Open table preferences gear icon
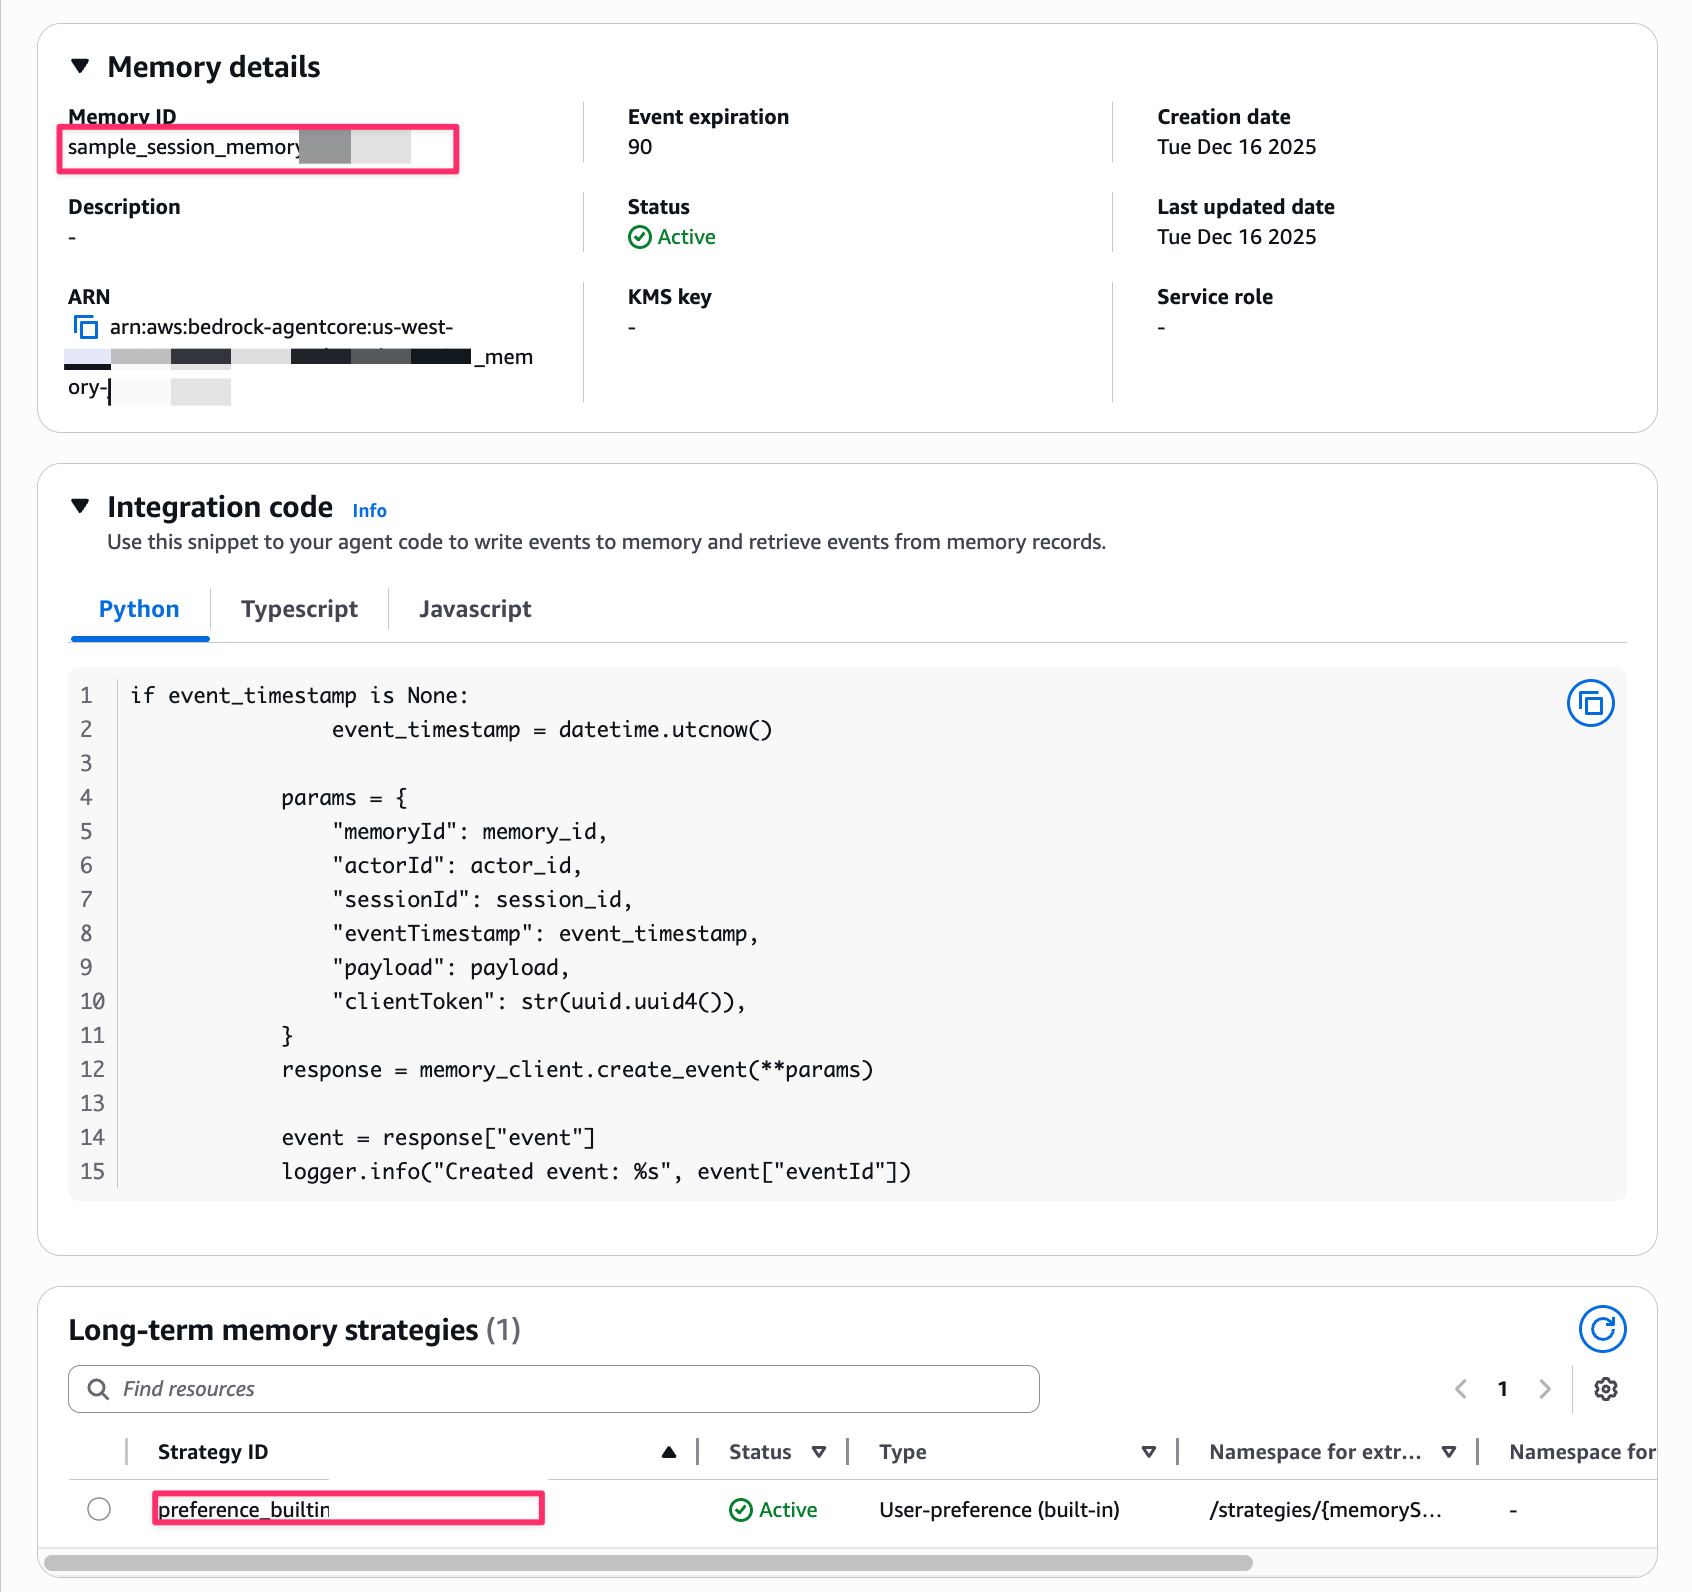The image size is (1692, 1592). tap(1606, 1389)
